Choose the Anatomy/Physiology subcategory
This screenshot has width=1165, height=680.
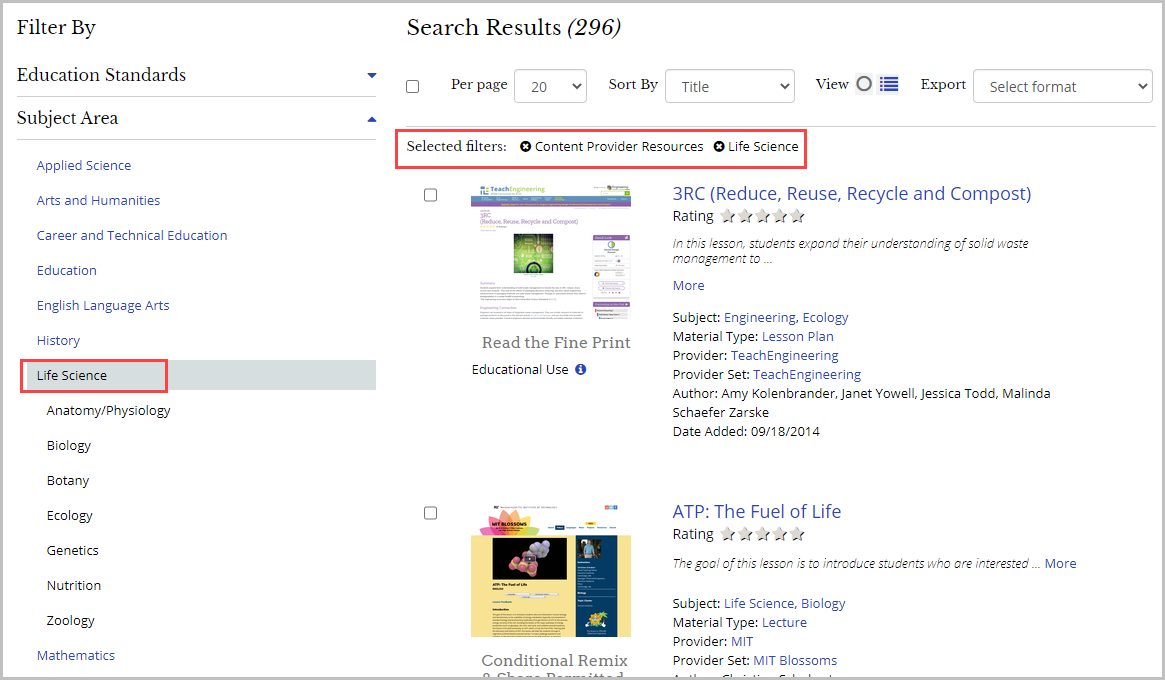click(108, 410)
